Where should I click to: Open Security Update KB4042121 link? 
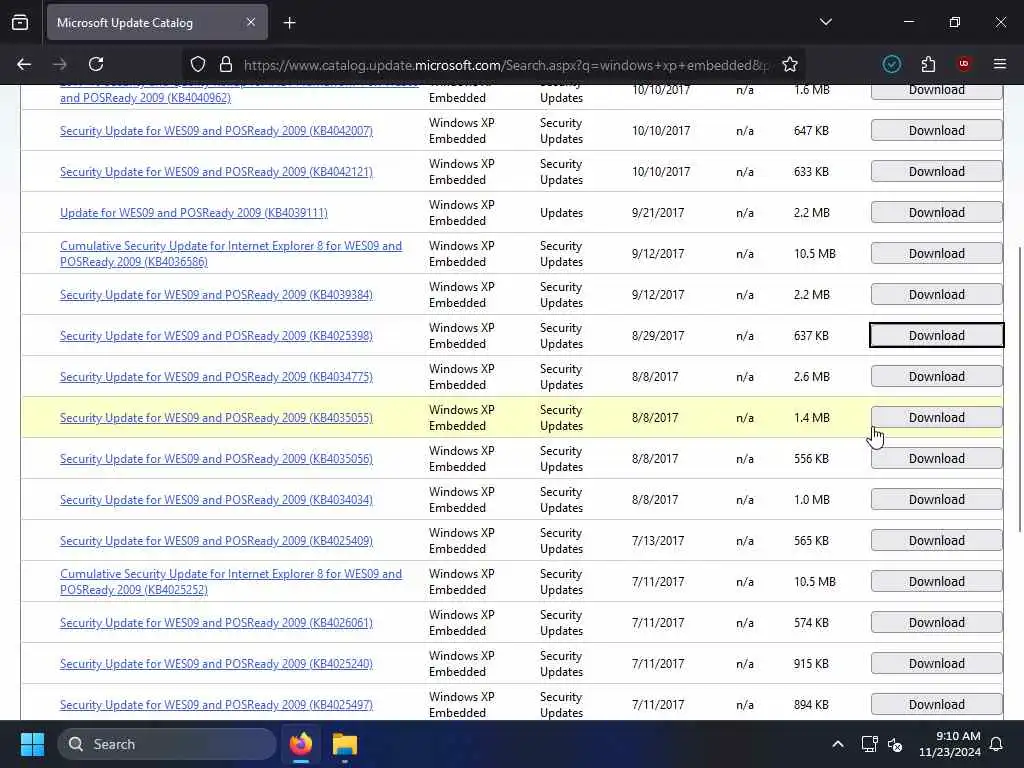click(216, 172)
